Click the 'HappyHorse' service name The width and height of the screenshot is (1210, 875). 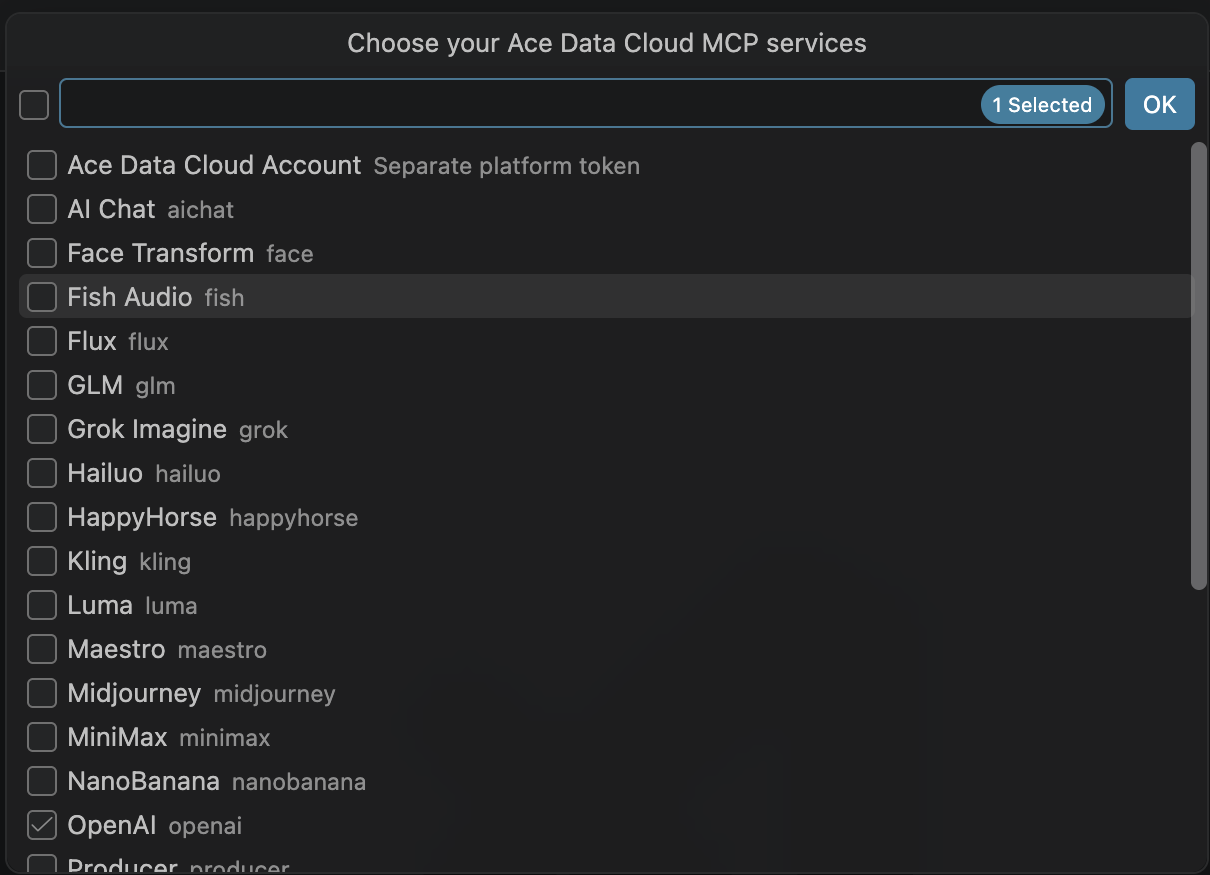click(142, 517)
